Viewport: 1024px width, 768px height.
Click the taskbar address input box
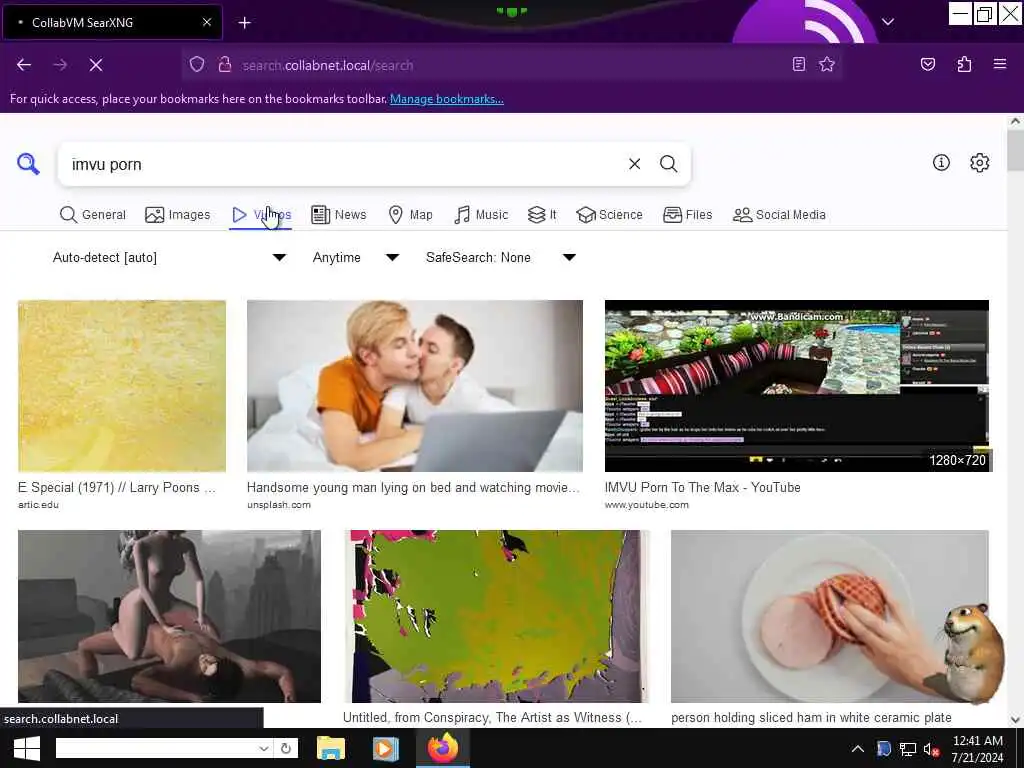click(157, 748)
